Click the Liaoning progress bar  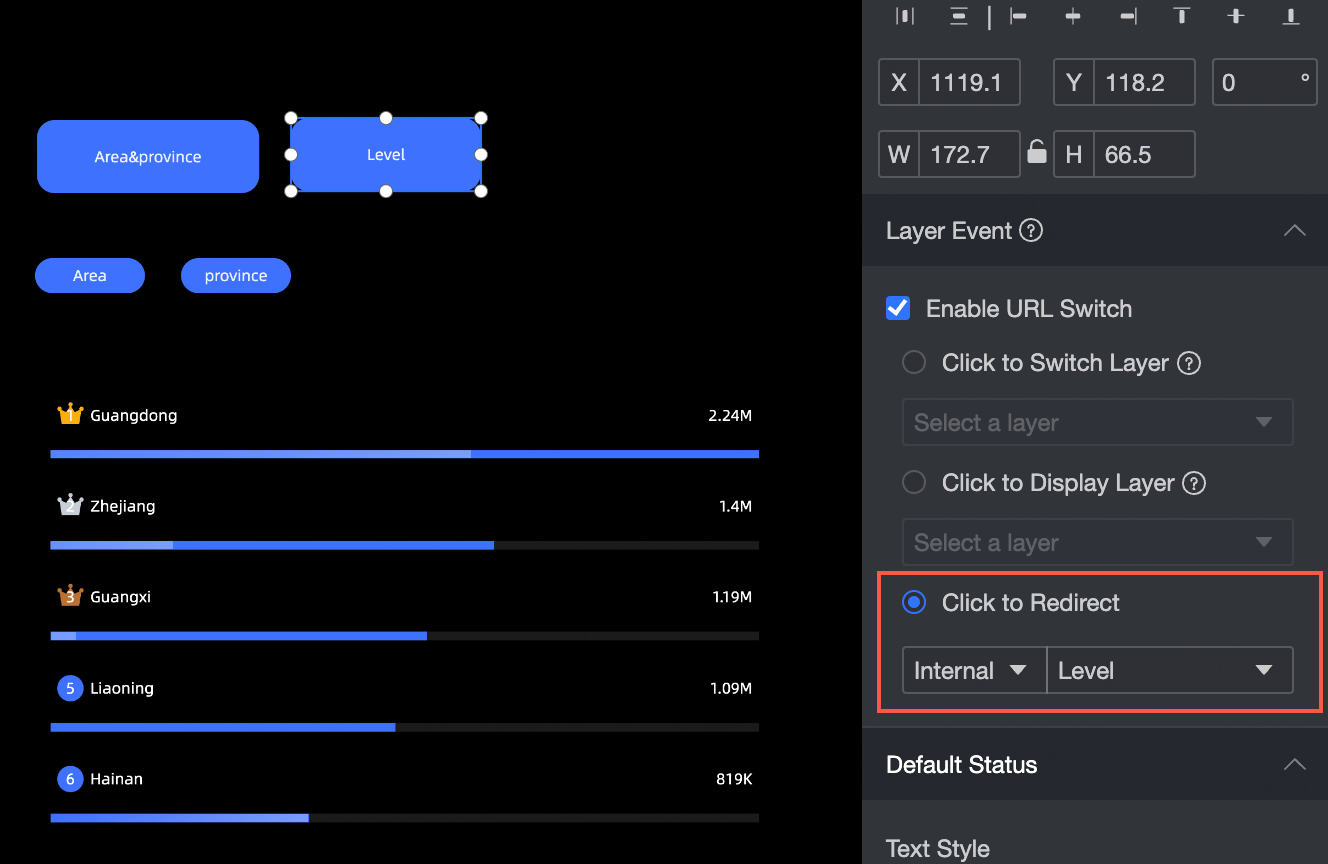(404, 727)
